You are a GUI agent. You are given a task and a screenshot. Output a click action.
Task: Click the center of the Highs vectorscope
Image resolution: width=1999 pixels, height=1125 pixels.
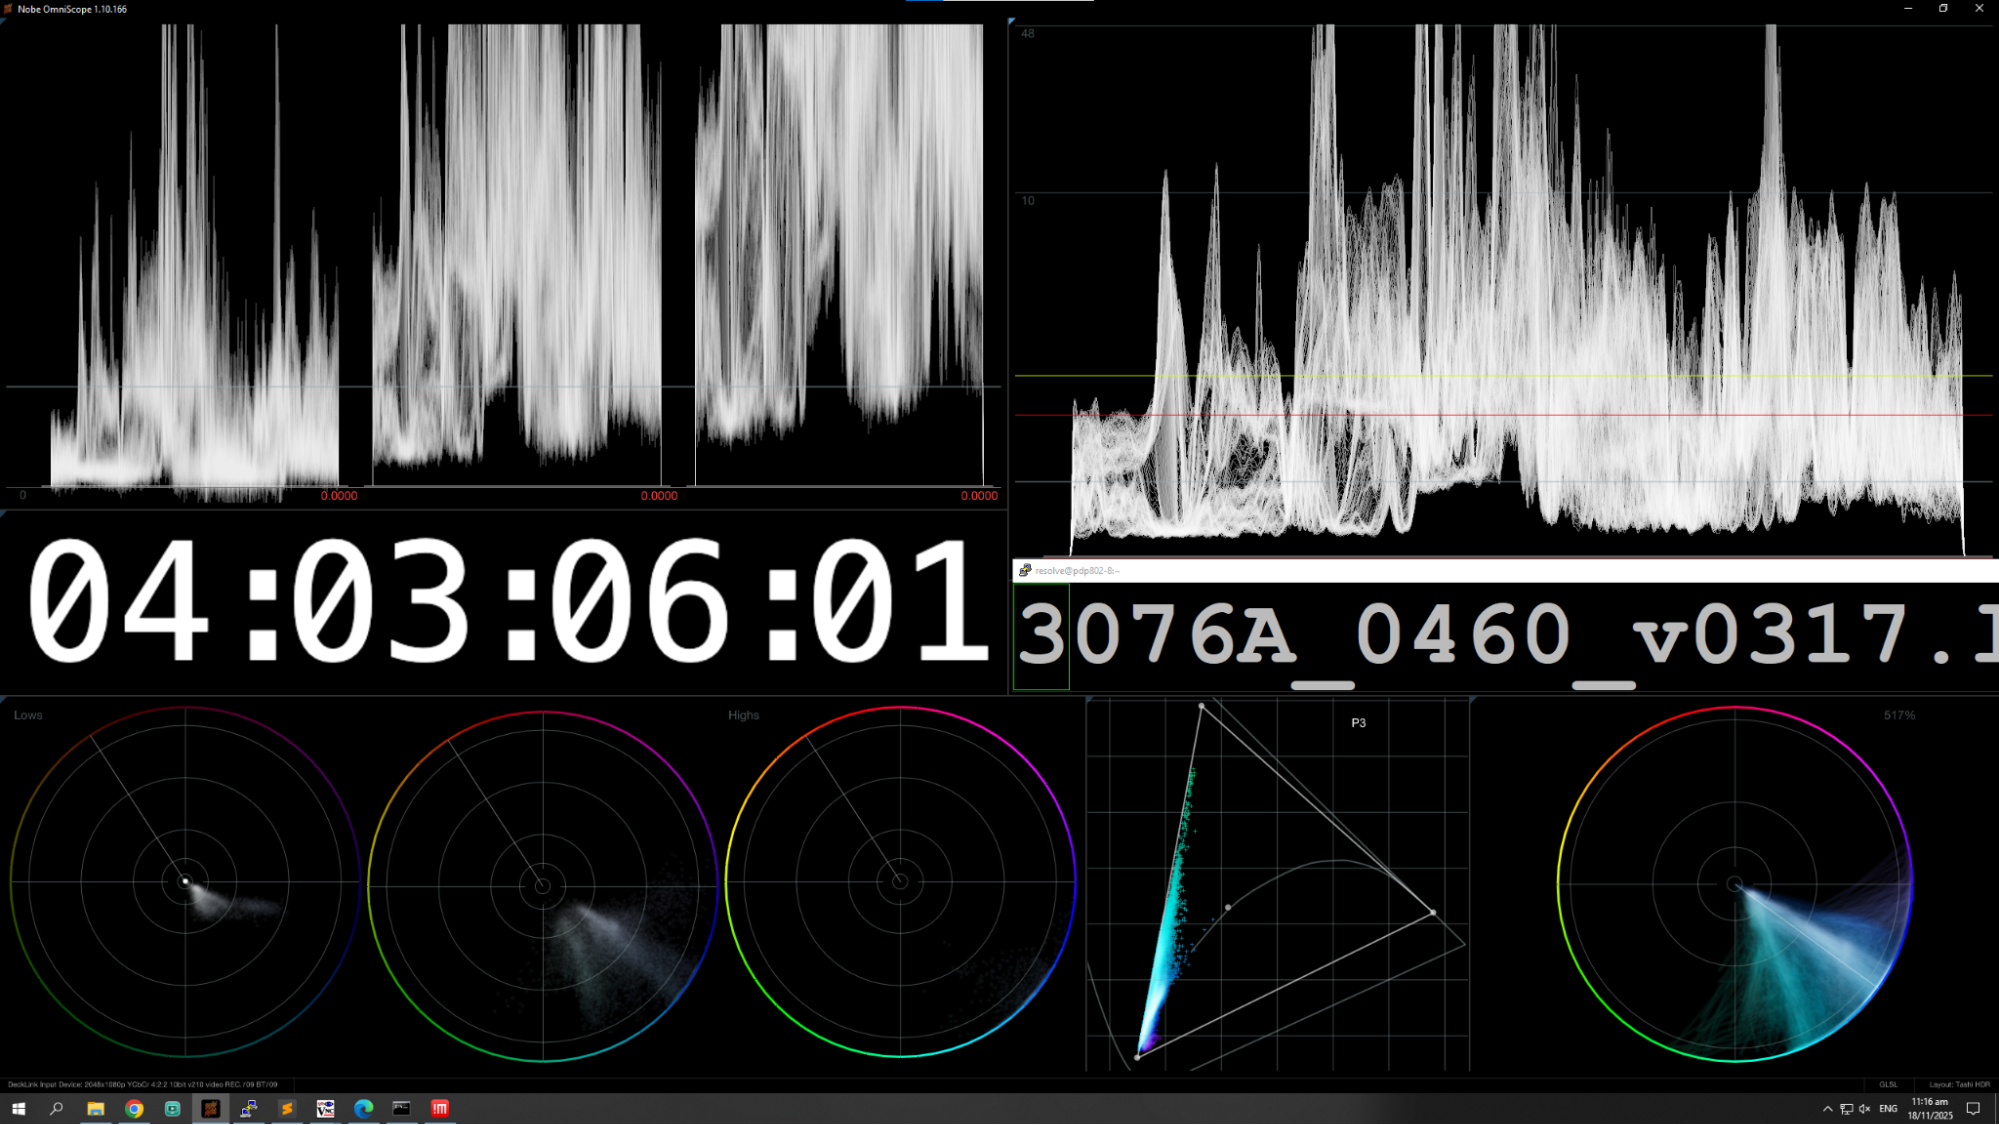[x=900, y=881]
